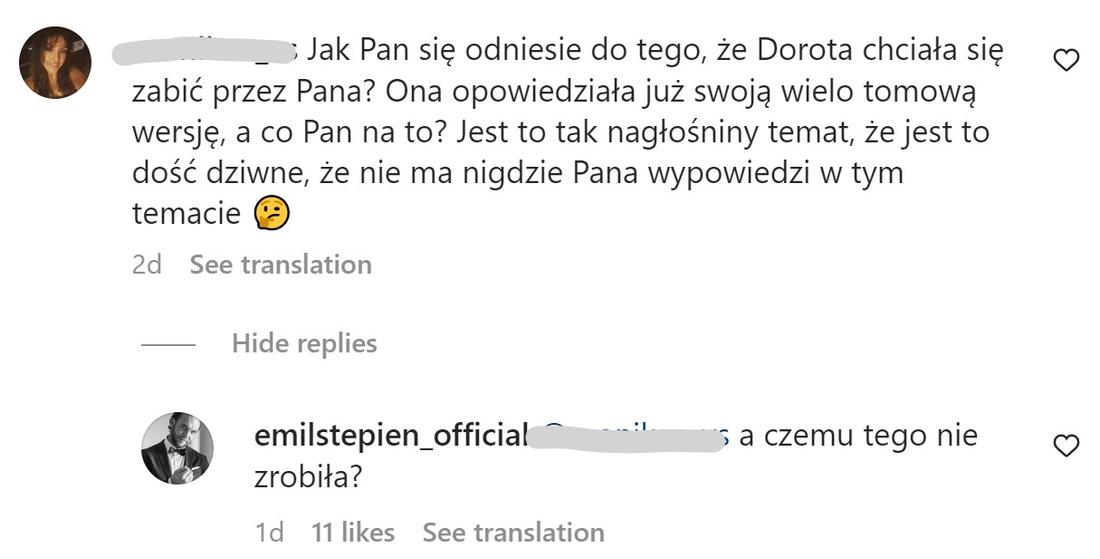
Task: Click the horizontal line beside Hide replies
Action: (168, 344)
